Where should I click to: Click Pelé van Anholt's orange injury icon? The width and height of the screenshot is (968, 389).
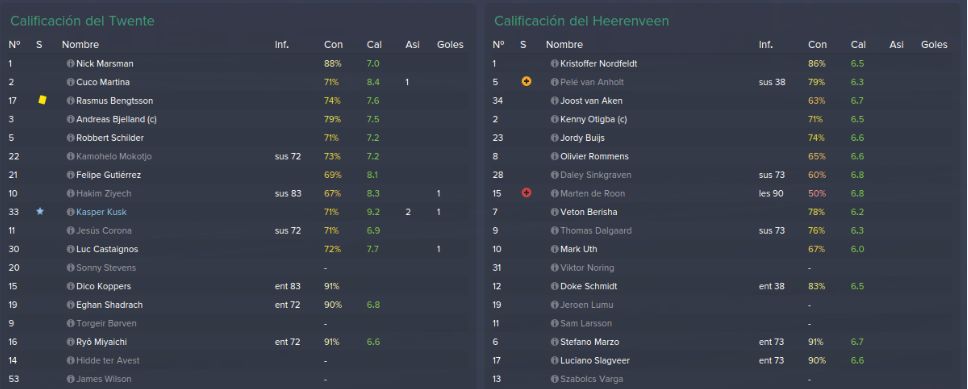tap(526, 82)
